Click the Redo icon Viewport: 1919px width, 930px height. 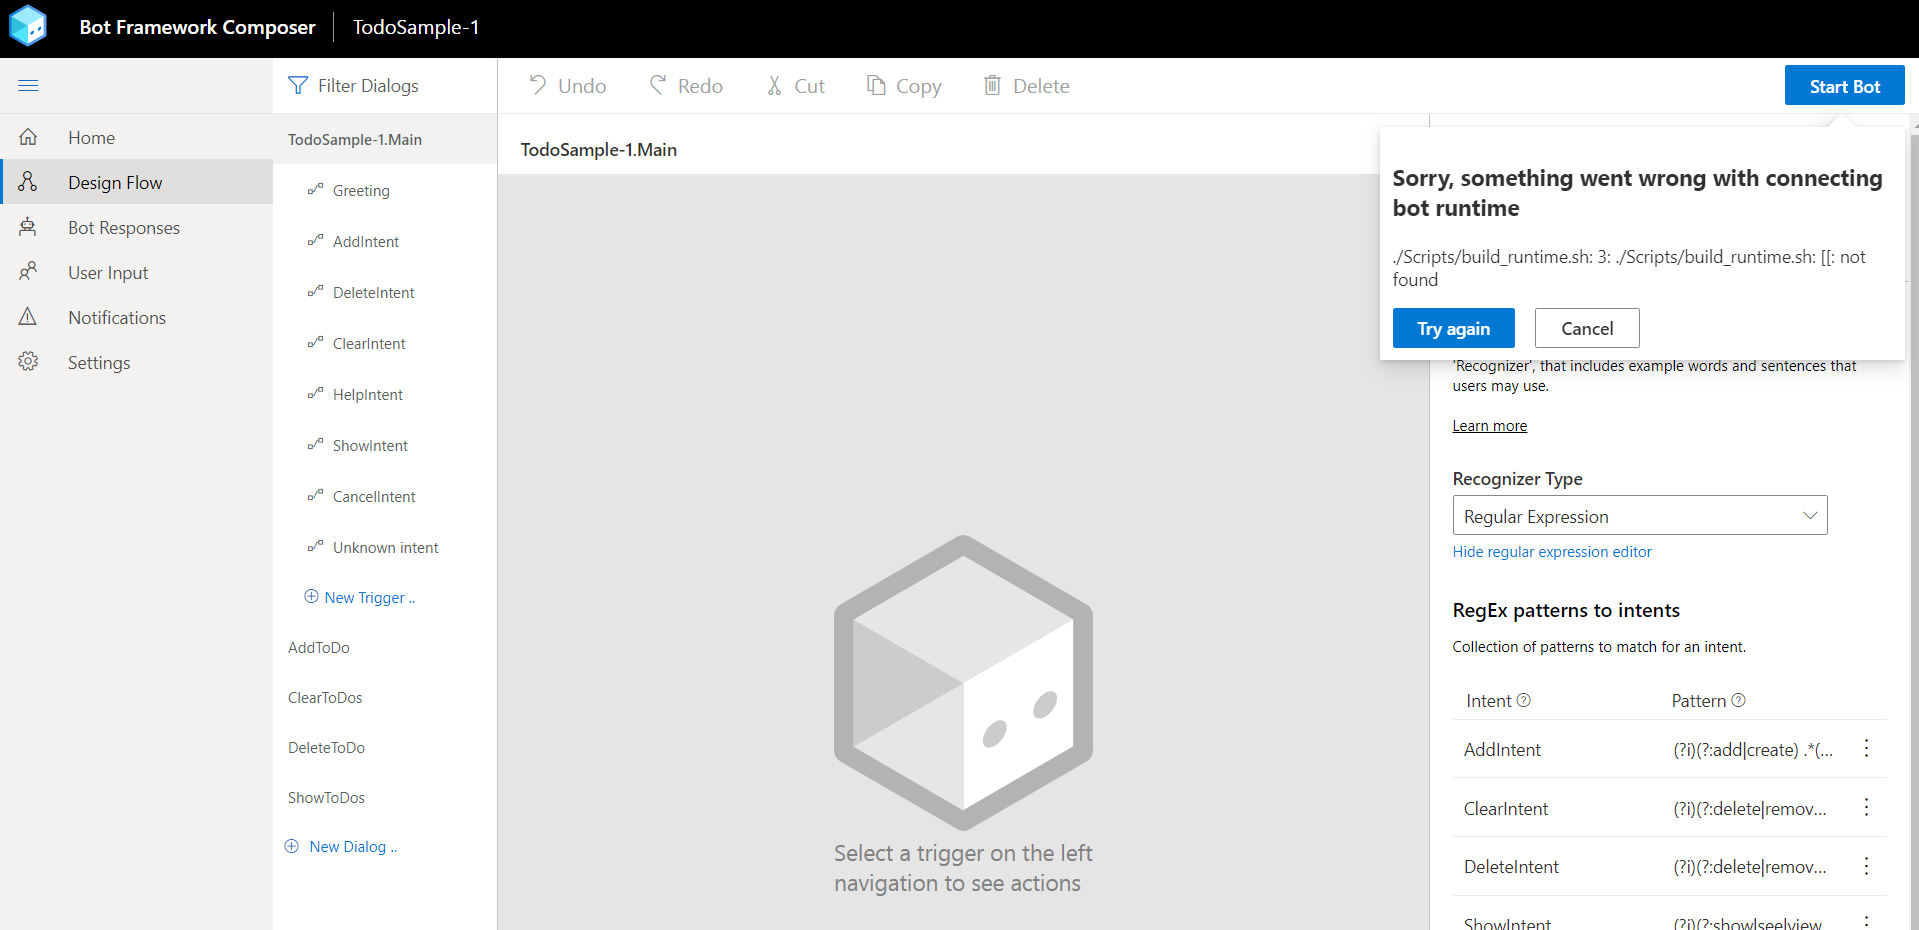(x=657, y=85)
